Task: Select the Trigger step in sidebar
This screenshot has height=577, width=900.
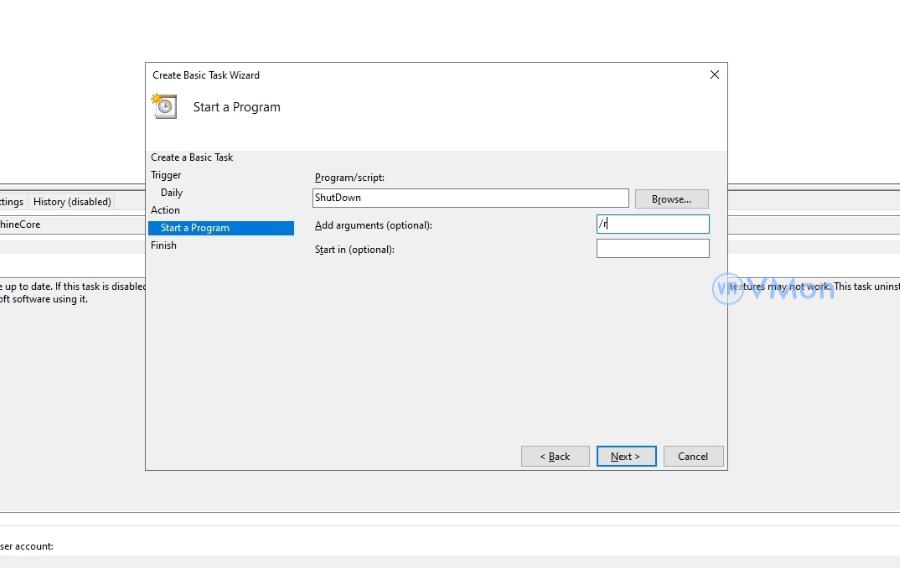Action: point(166,175)
